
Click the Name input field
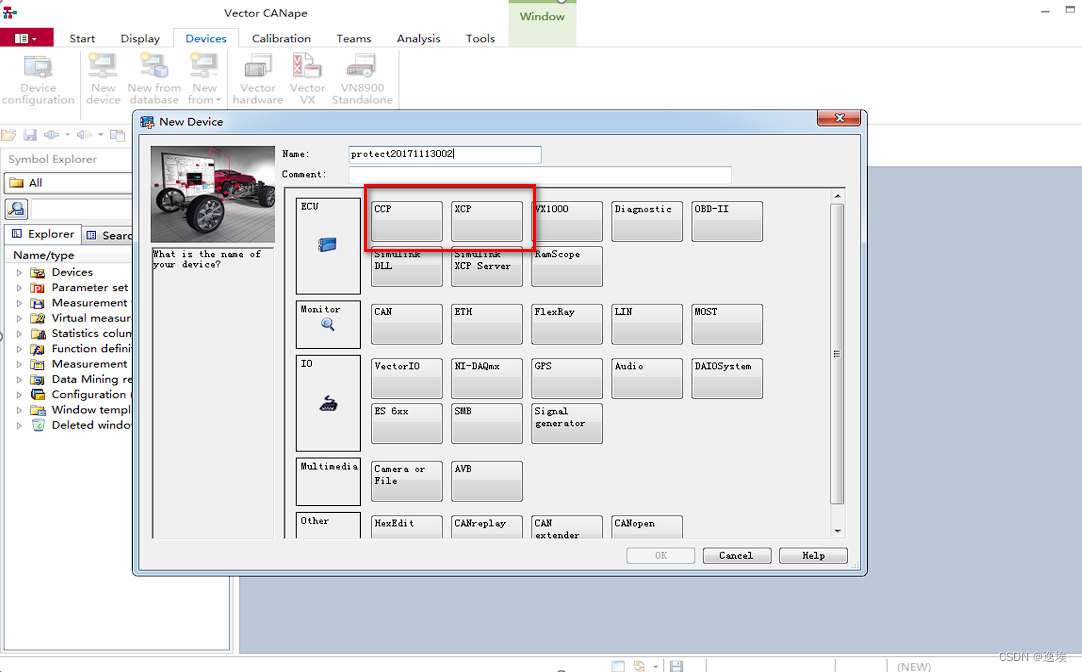(x=444, y=154)
